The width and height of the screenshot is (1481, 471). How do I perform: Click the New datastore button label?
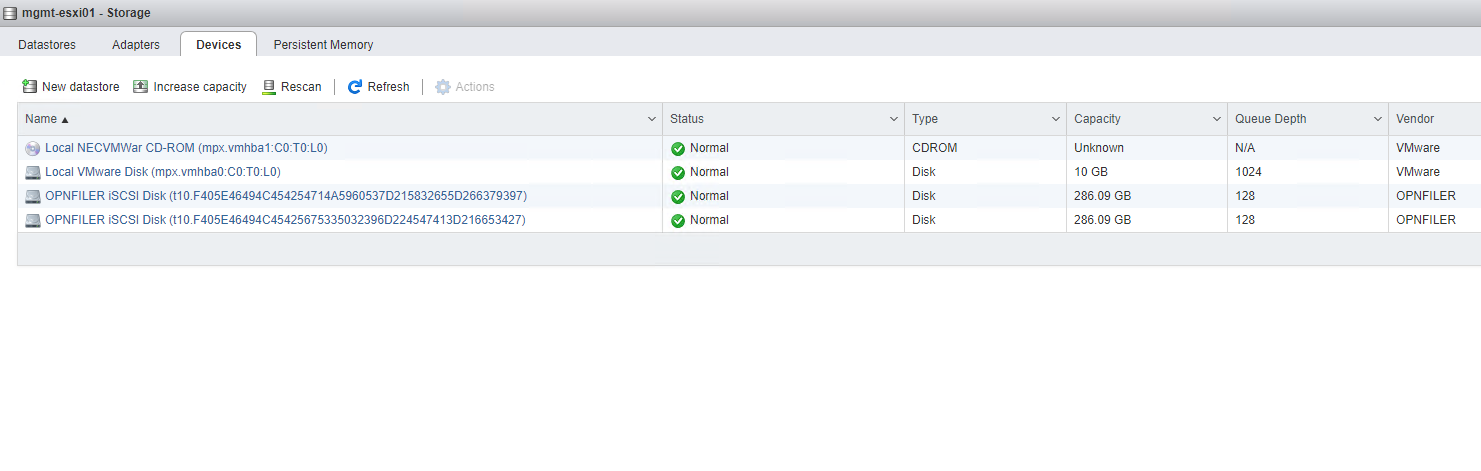(x=81, y=87)
